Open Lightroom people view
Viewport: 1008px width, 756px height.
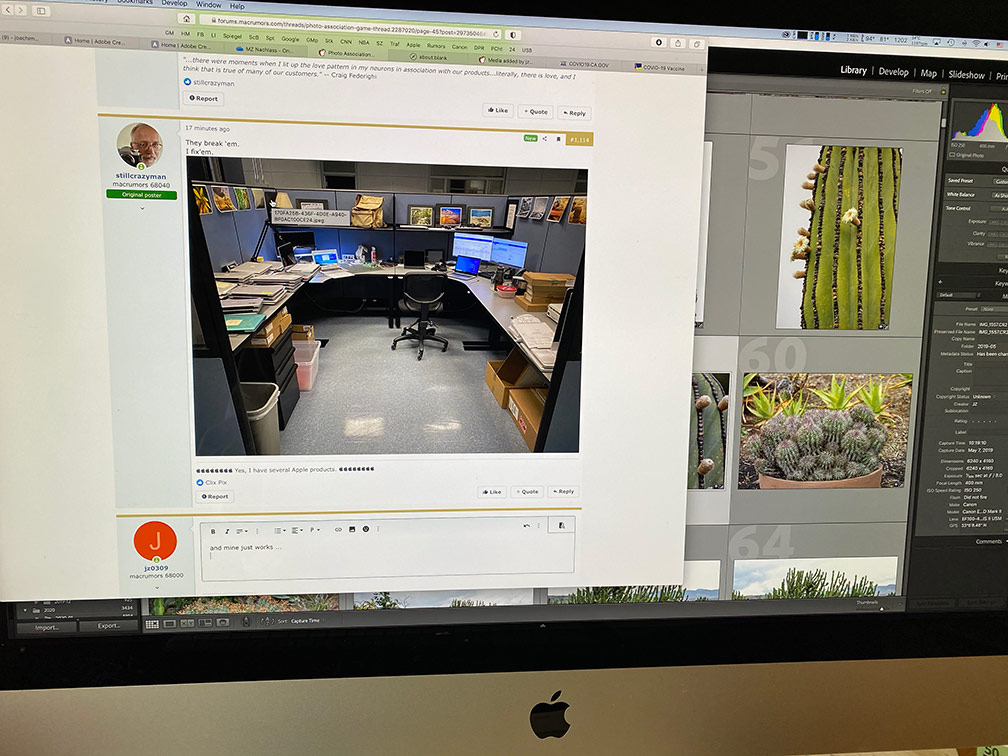click(x=222, y=622)
